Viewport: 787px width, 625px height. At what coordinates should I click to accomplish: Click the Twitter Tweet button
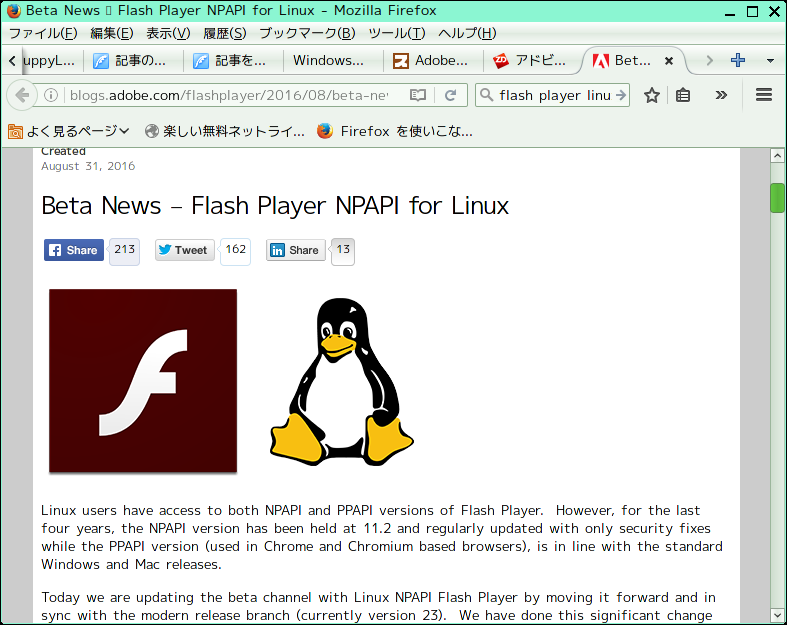pyautogui.click(x=184, y=250)
